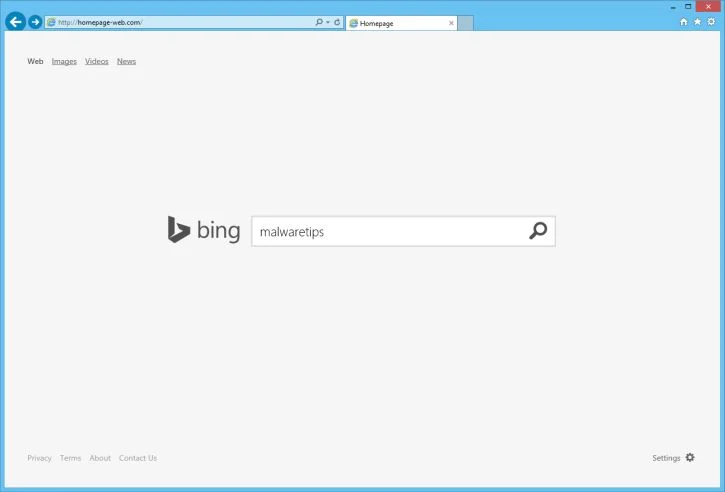Close the Homepage tab
Image resolution: width=725 pixels, height=492 pixels.
pyautogui.click(x=451, y=23)
